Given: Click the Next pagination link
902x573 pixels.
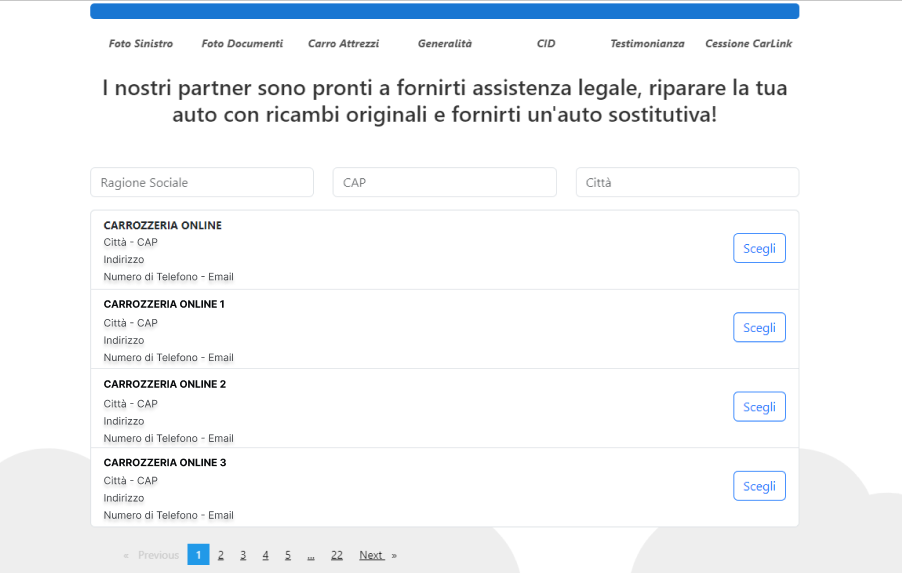Looking at the screenshot, I should [372, 555].
